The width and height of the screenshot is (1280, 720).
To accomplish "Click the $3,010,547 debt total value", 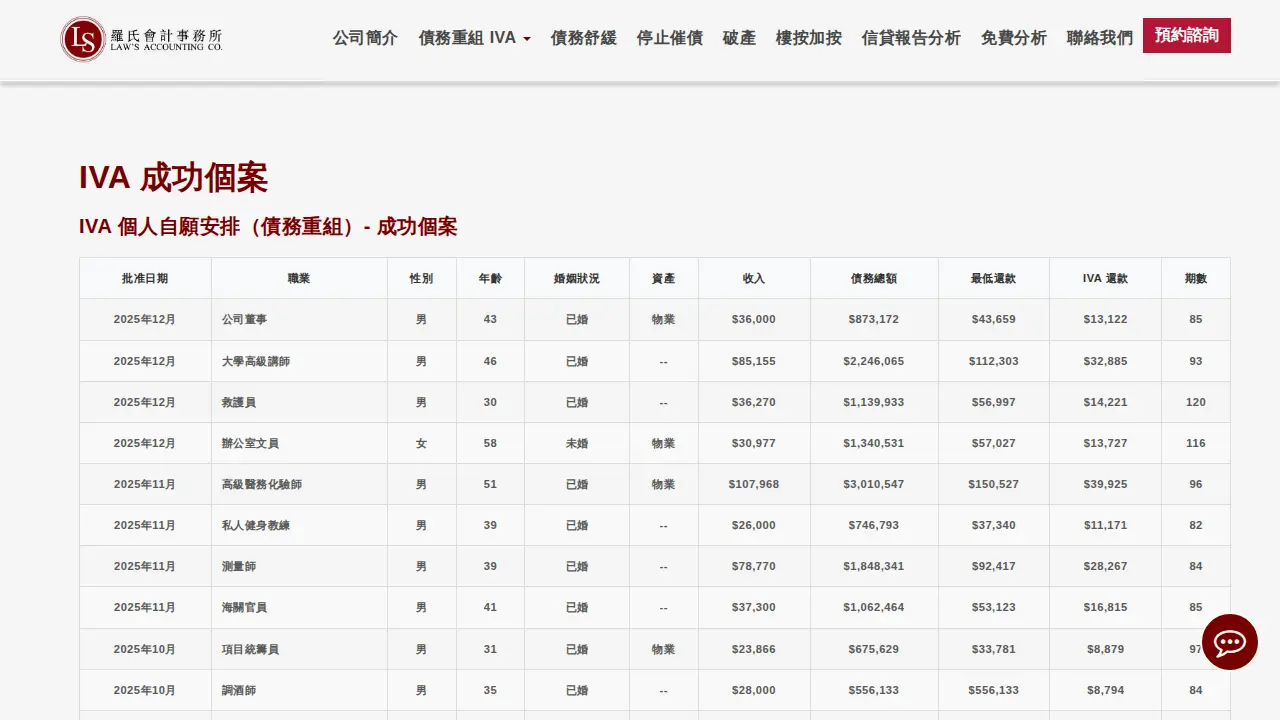I will pyautogui.click(x=874, y=484).
